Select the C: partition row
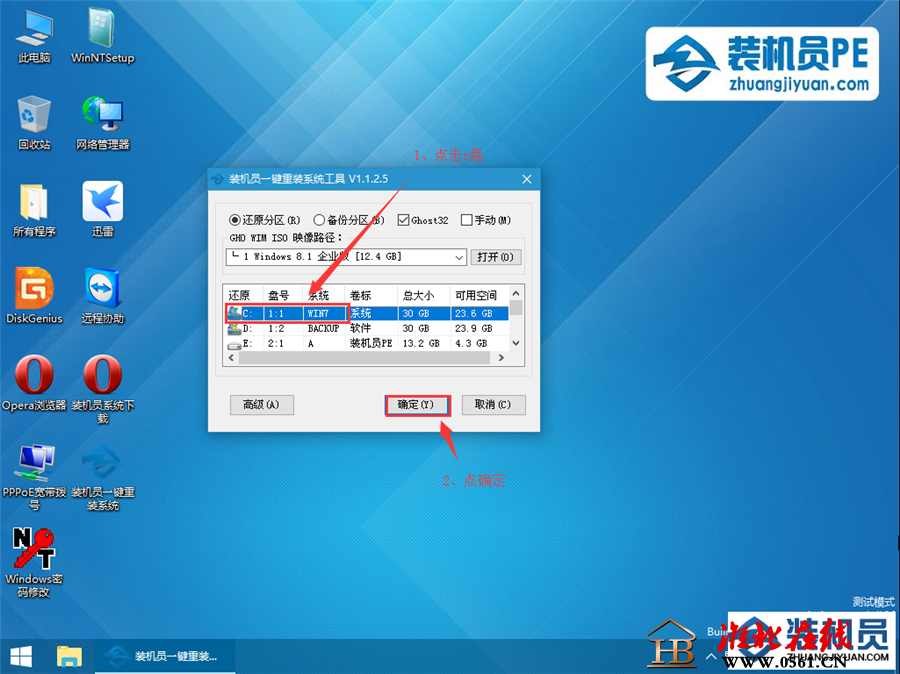 (367, 313)
